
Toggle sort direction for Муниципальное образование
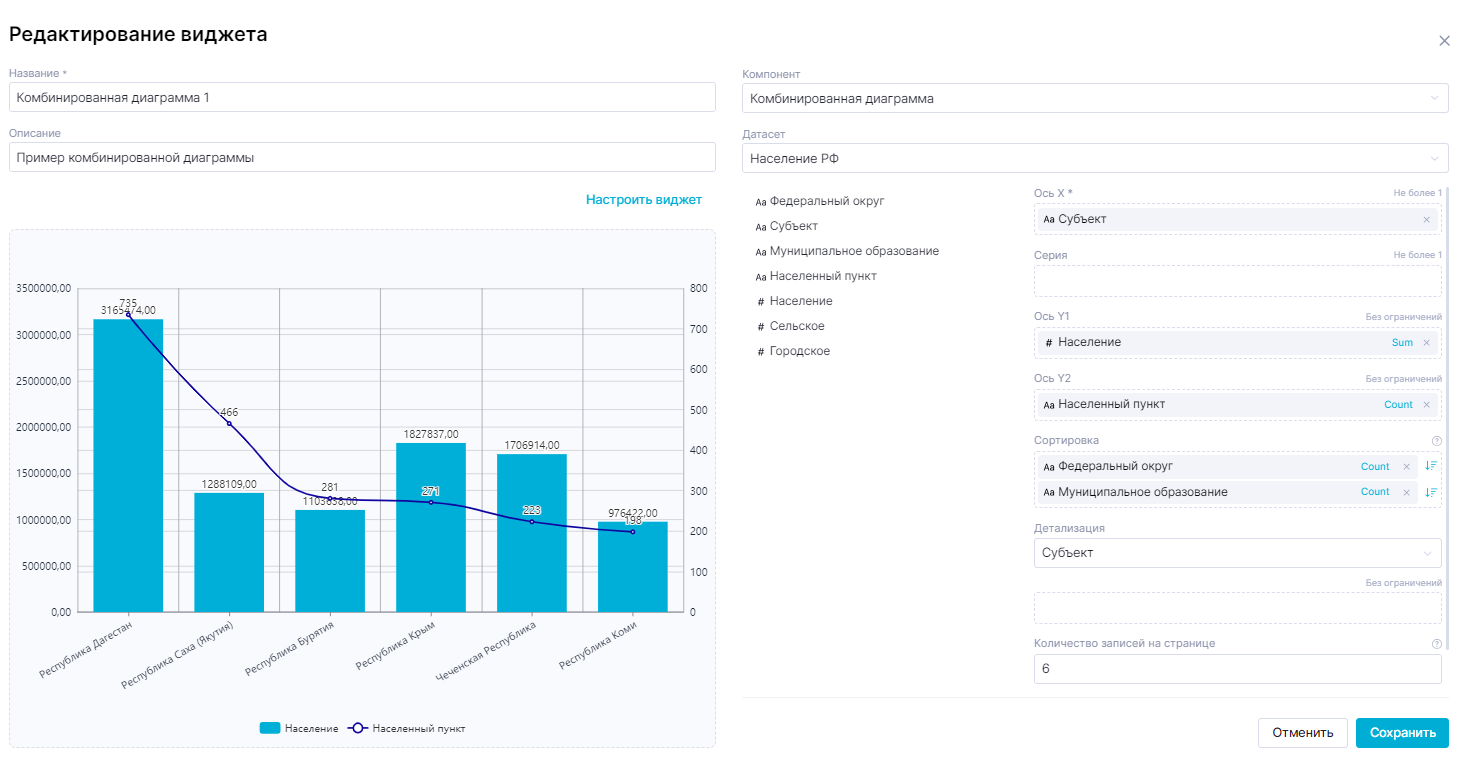tap(1431, 492)
